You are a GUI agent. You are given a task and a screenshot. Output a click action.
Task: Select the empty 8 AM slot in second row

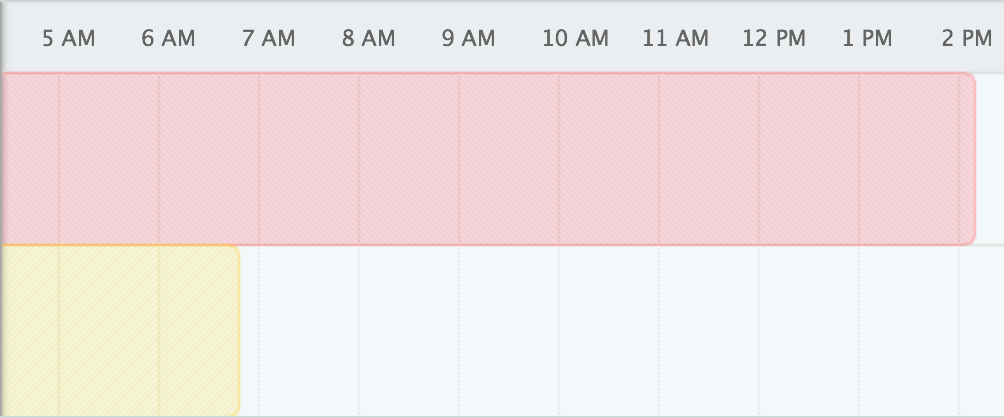pos(409,330)
